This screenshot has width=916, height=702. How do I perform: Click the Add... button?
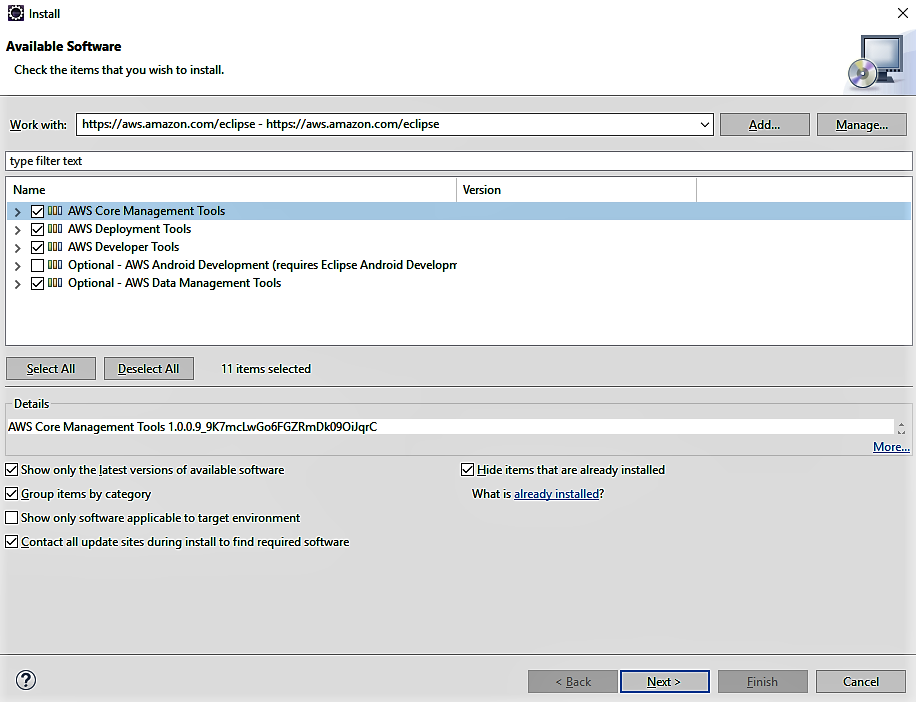(765, 124)
